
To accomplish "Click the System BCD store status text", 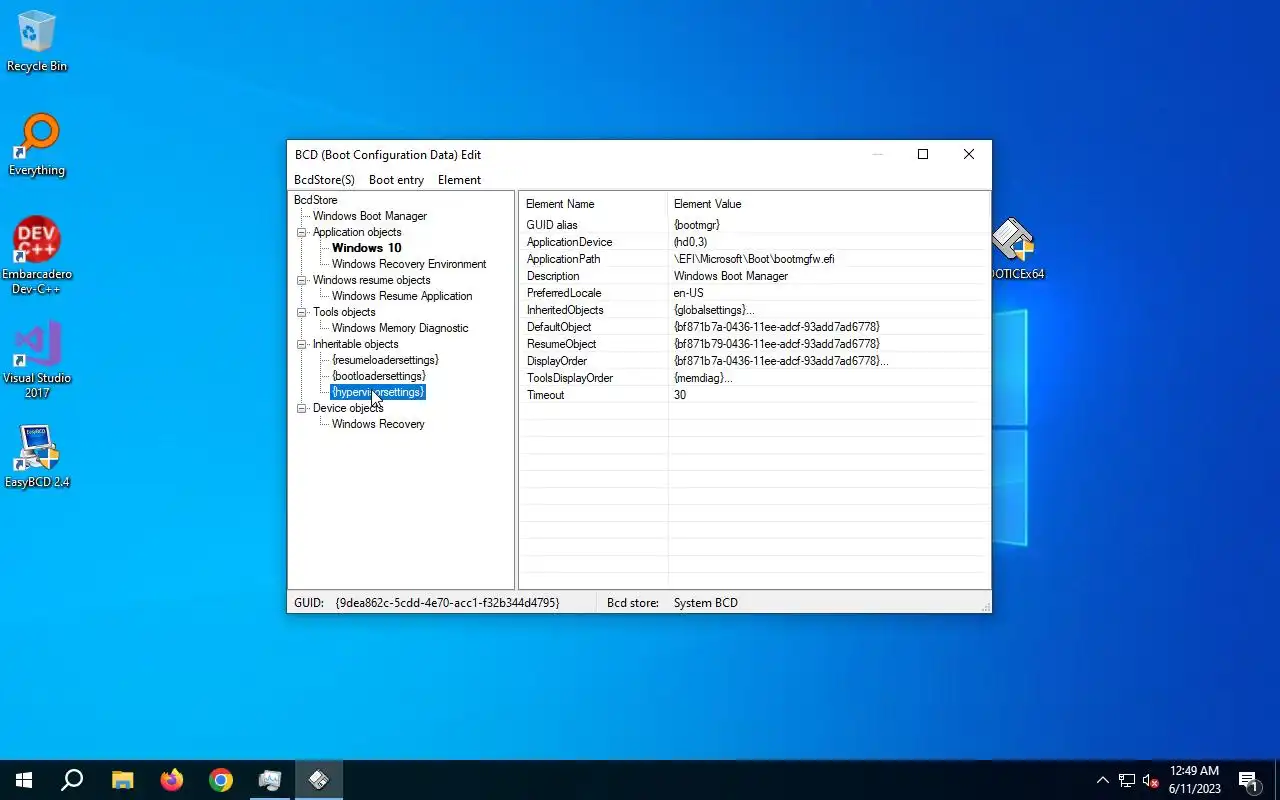I will (706, 603).
